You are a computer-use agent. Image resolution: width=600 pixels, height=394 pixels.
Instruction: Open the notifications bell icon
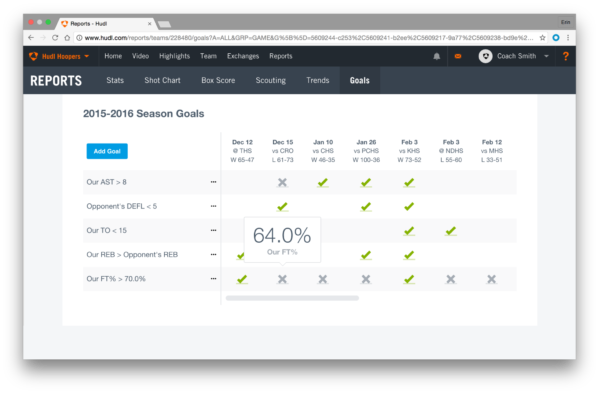pos(436,56)
